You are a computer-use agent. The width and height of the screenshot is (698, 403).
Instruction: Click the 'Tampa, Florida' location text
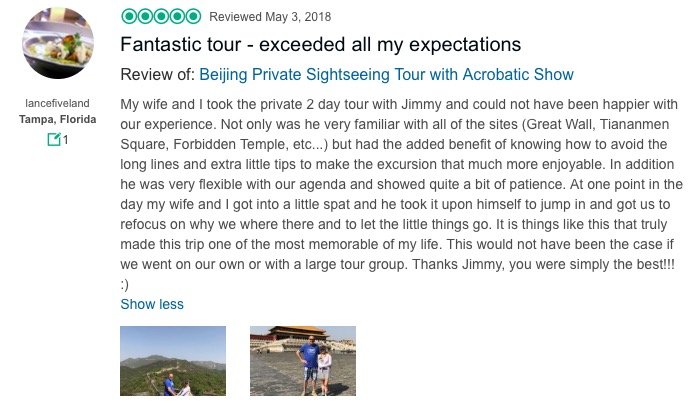[x=58, y=120]
